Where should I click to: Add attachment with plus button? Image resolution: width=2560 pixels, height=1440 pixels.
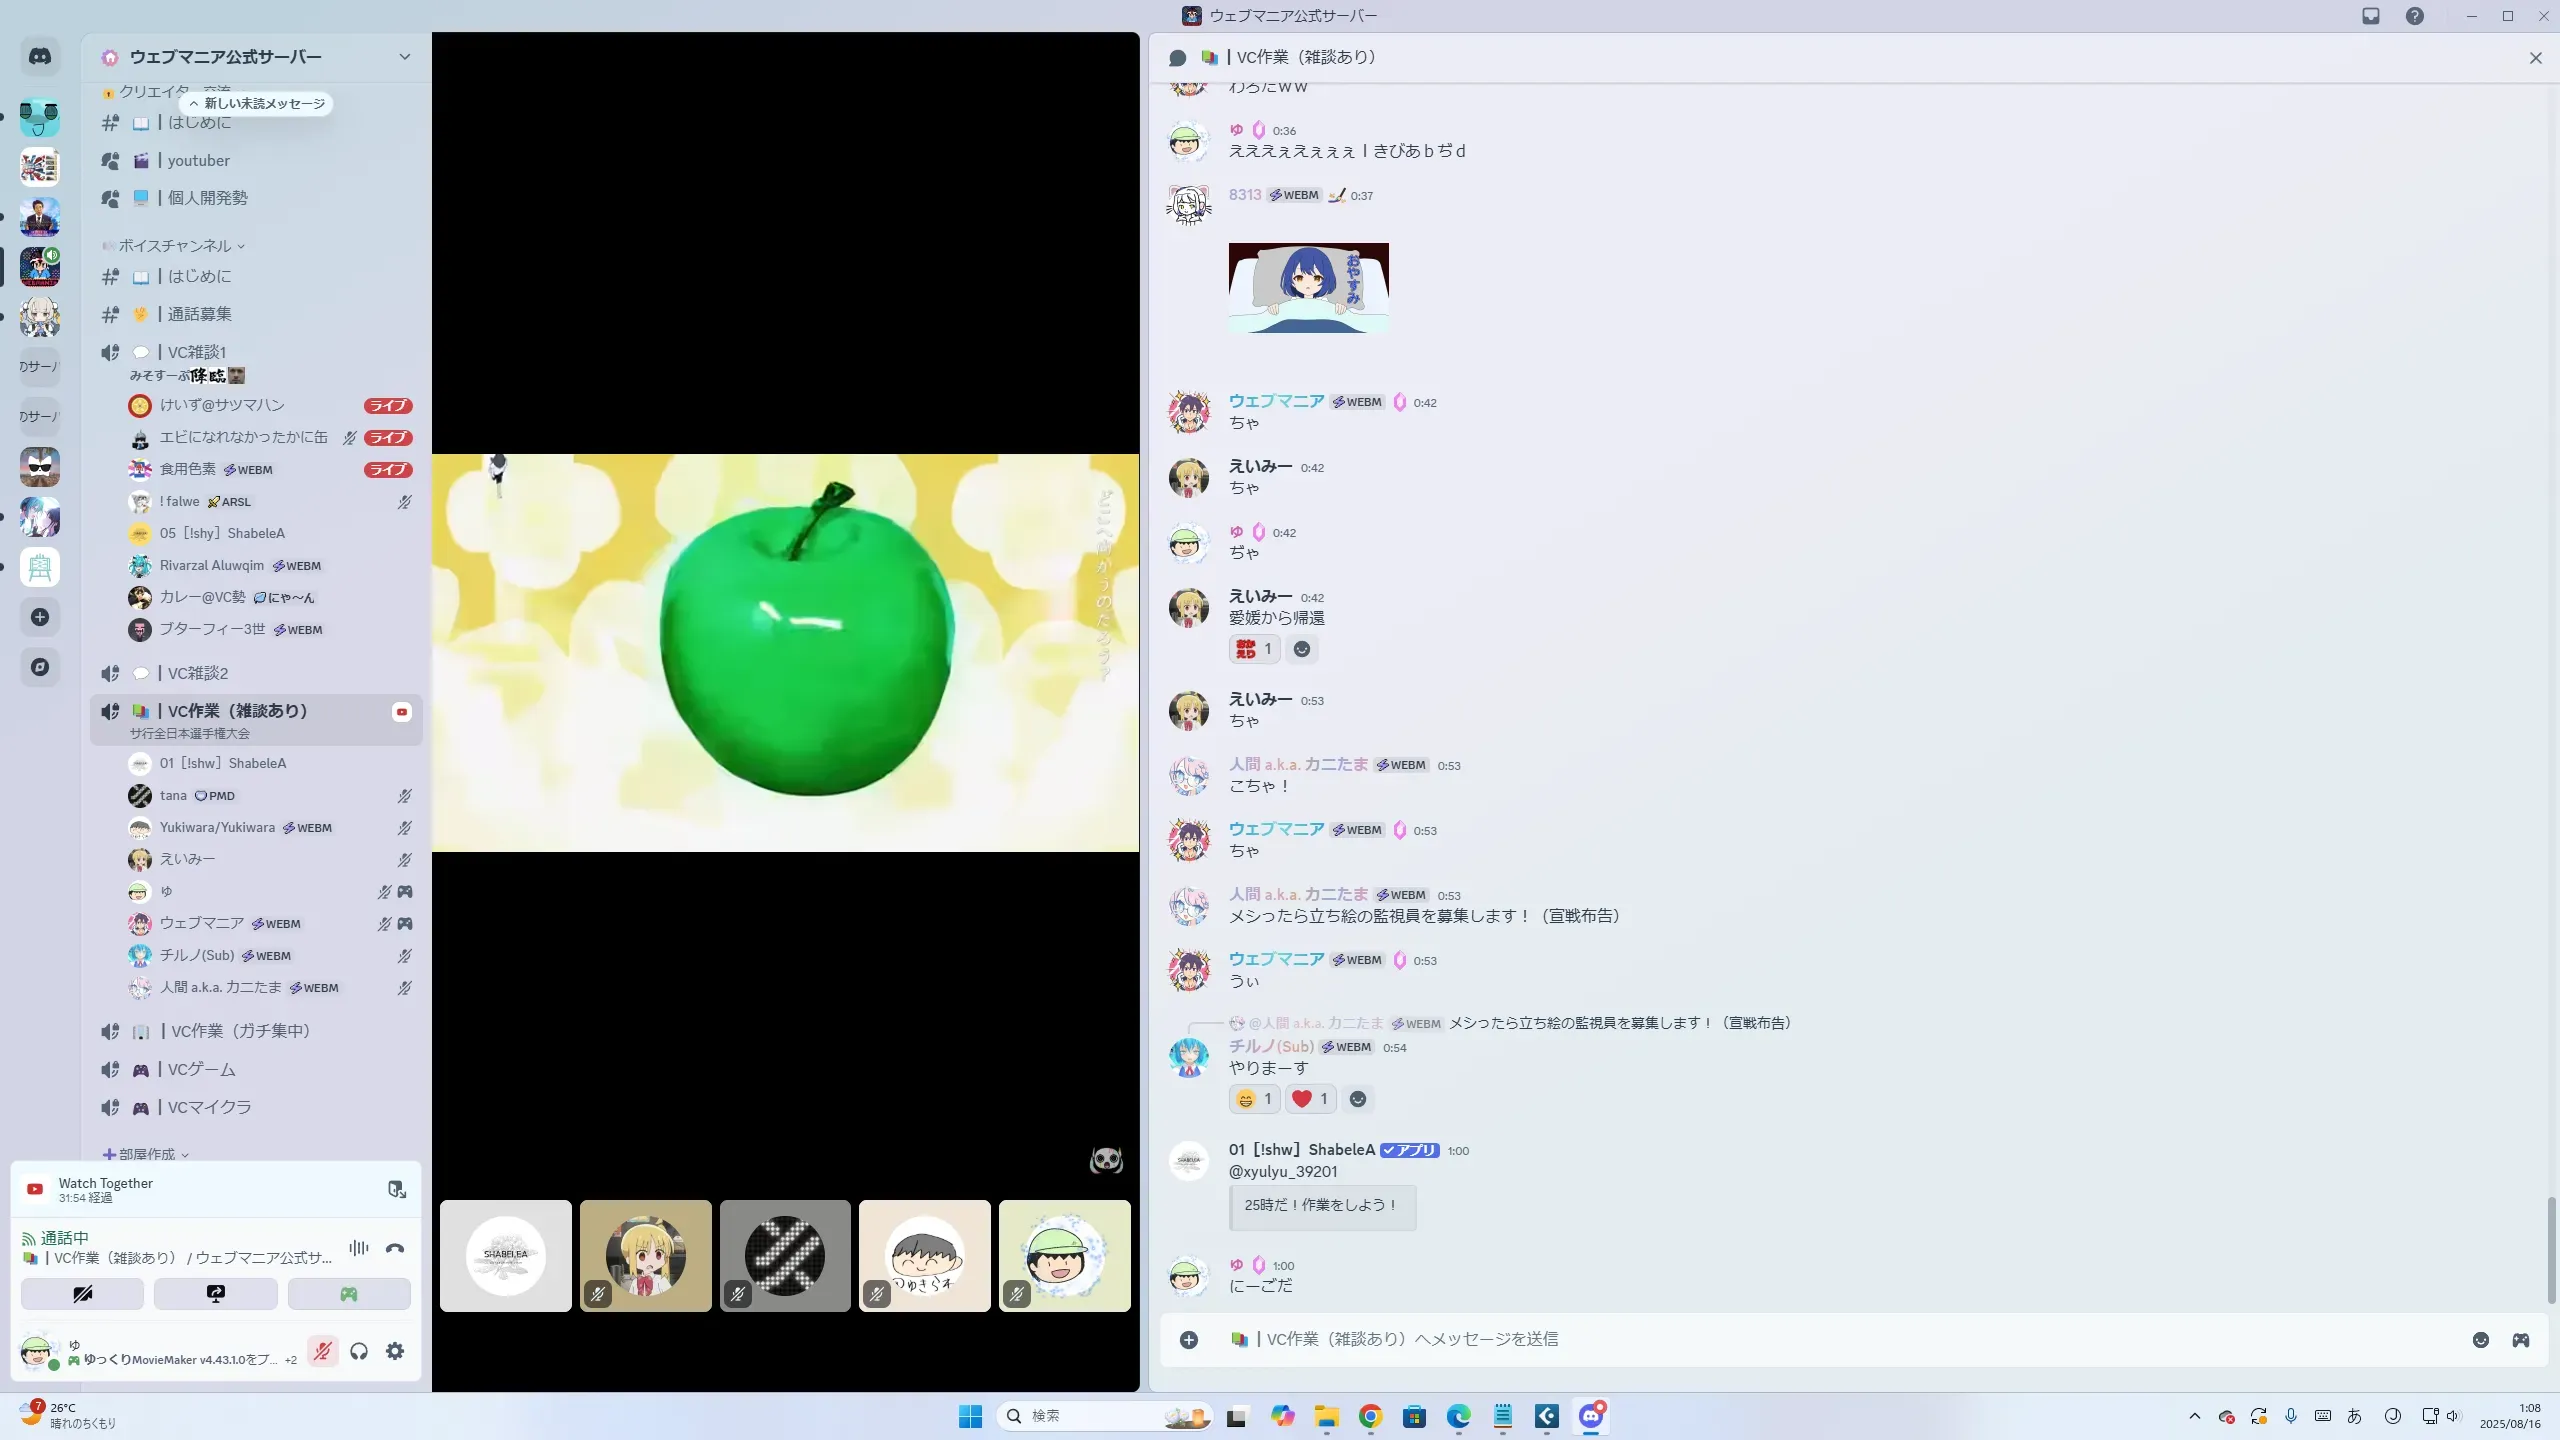tap(1189, 1340)
